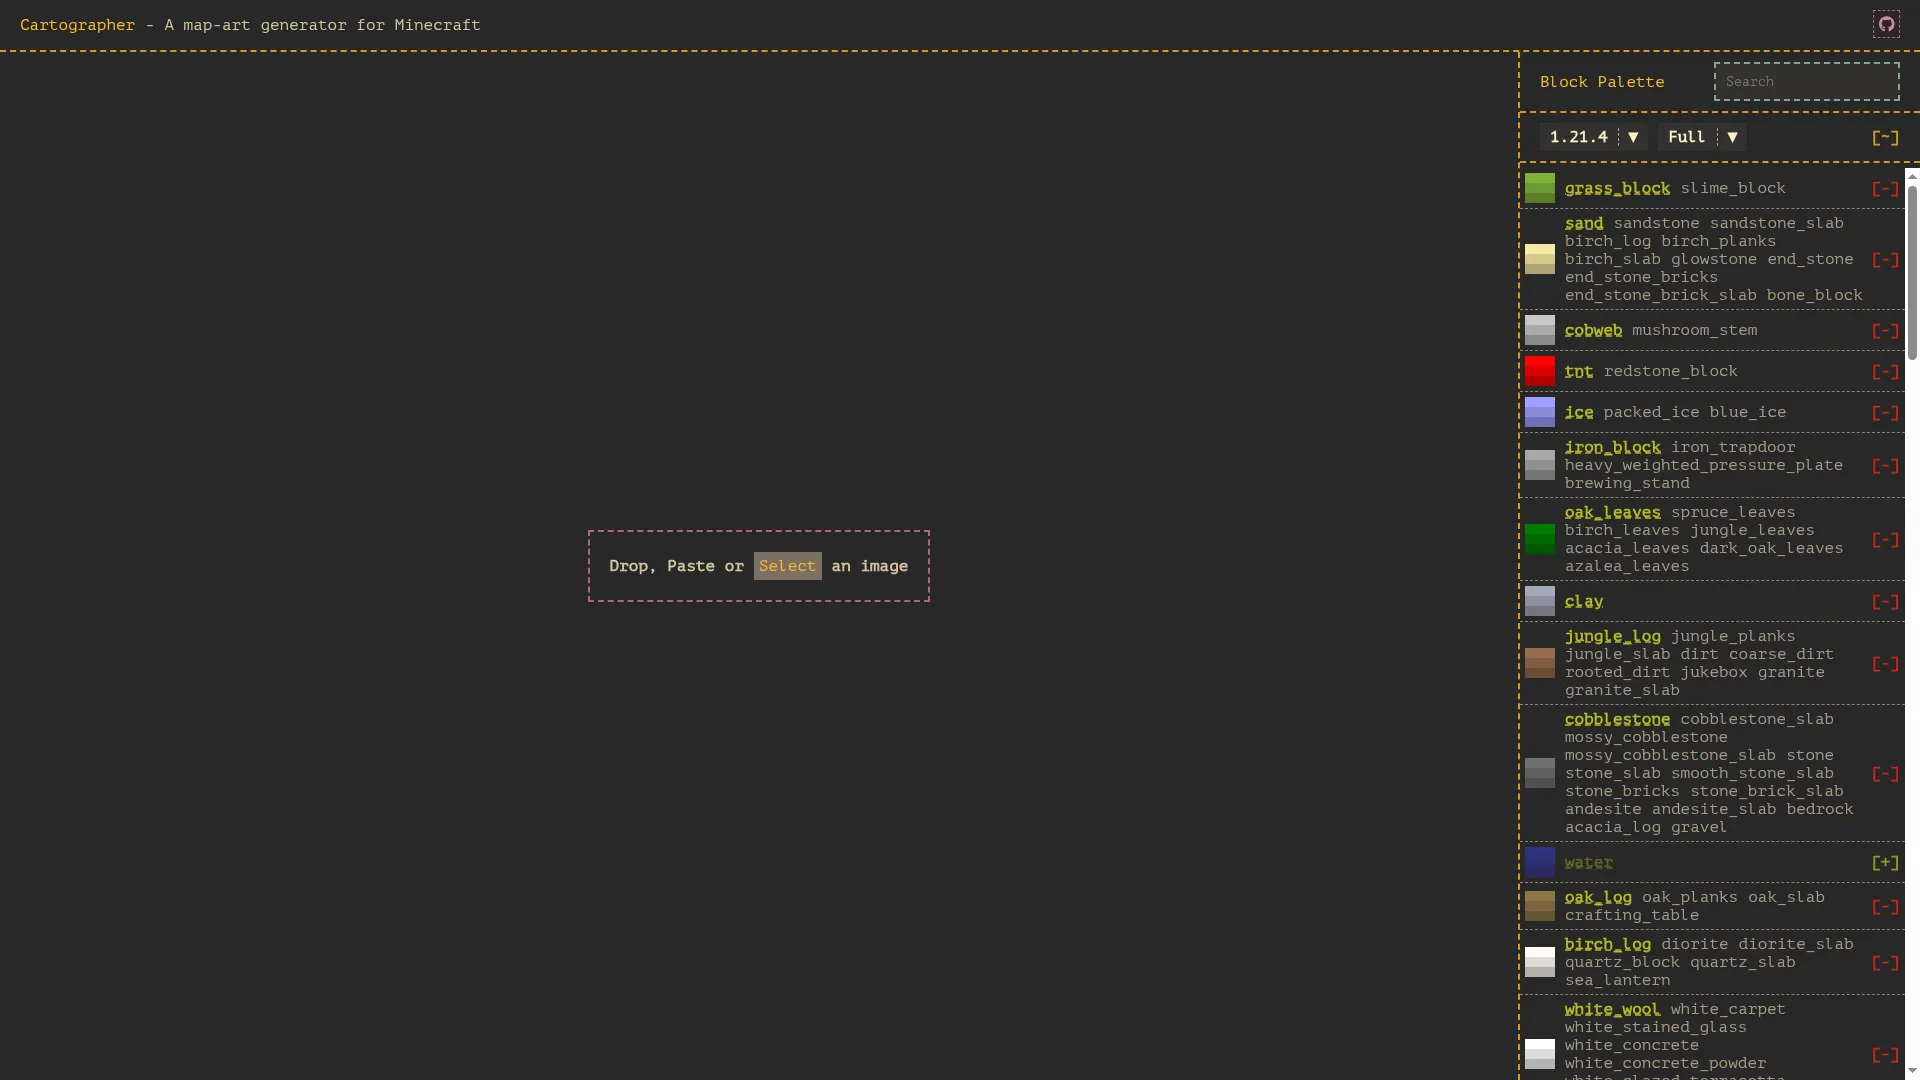This screenshot has height=1080, width=1920.
Task: Open the Full palette preset dropdown
Action: click(x=1702, y=137)
